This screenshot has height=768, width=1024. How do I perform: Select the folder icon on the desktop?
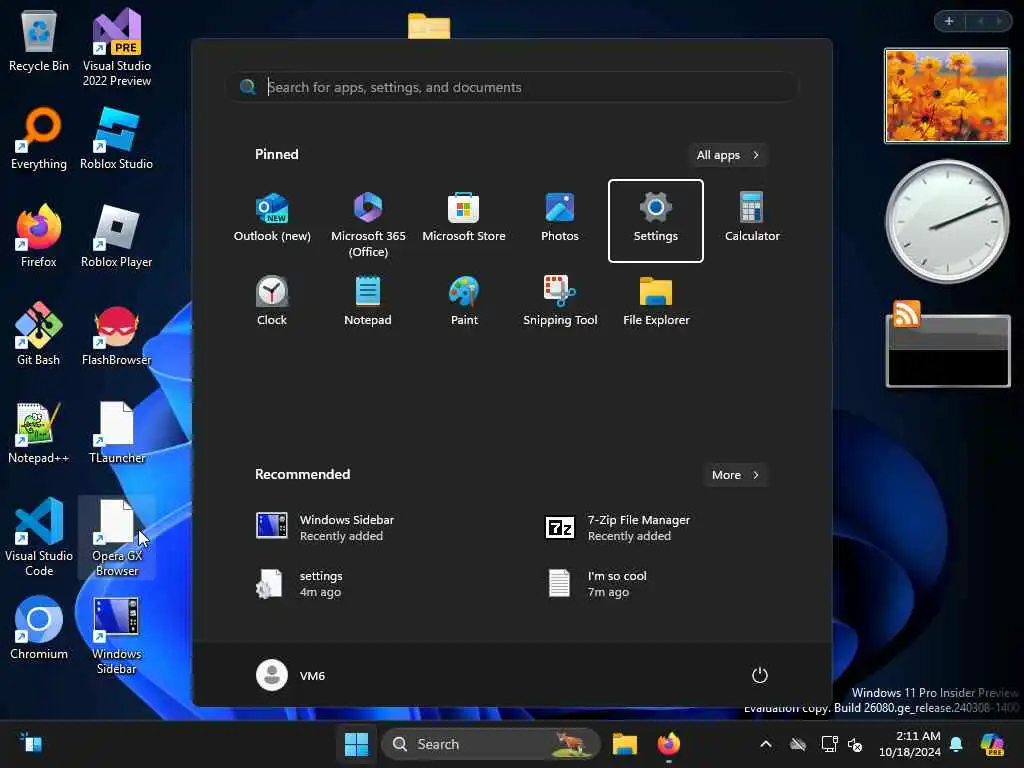(x=429, y=26)
